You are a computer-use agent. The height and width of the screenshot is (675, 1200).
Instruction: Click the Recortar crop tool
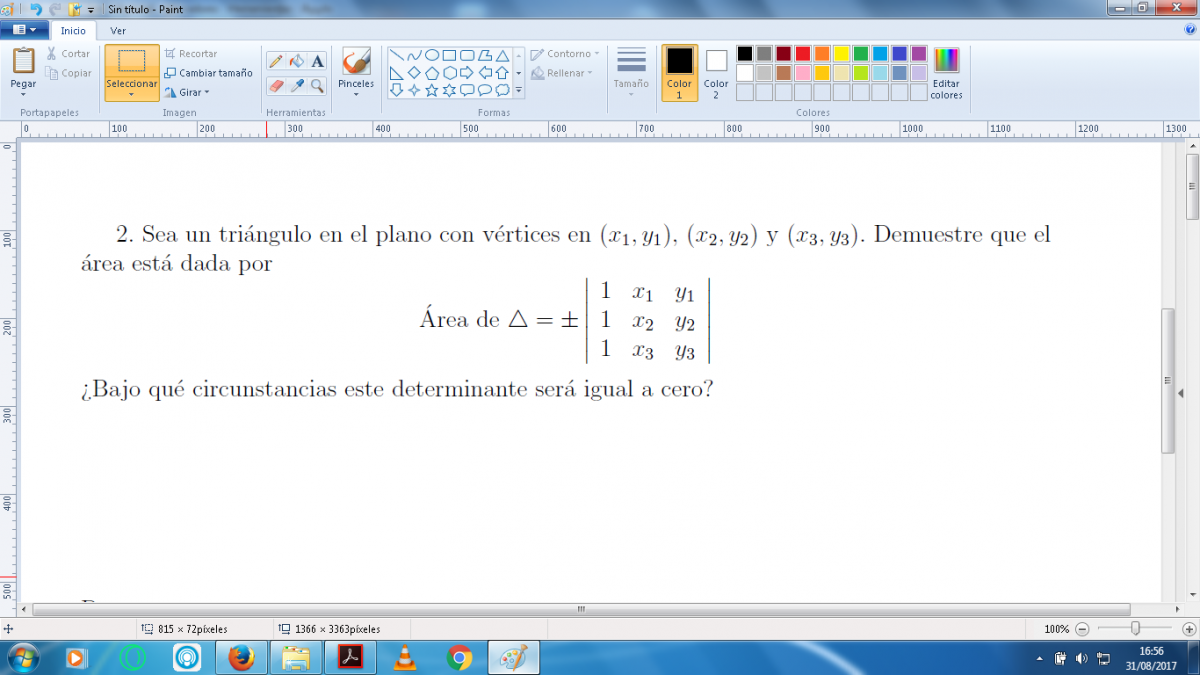click(191, 54)
